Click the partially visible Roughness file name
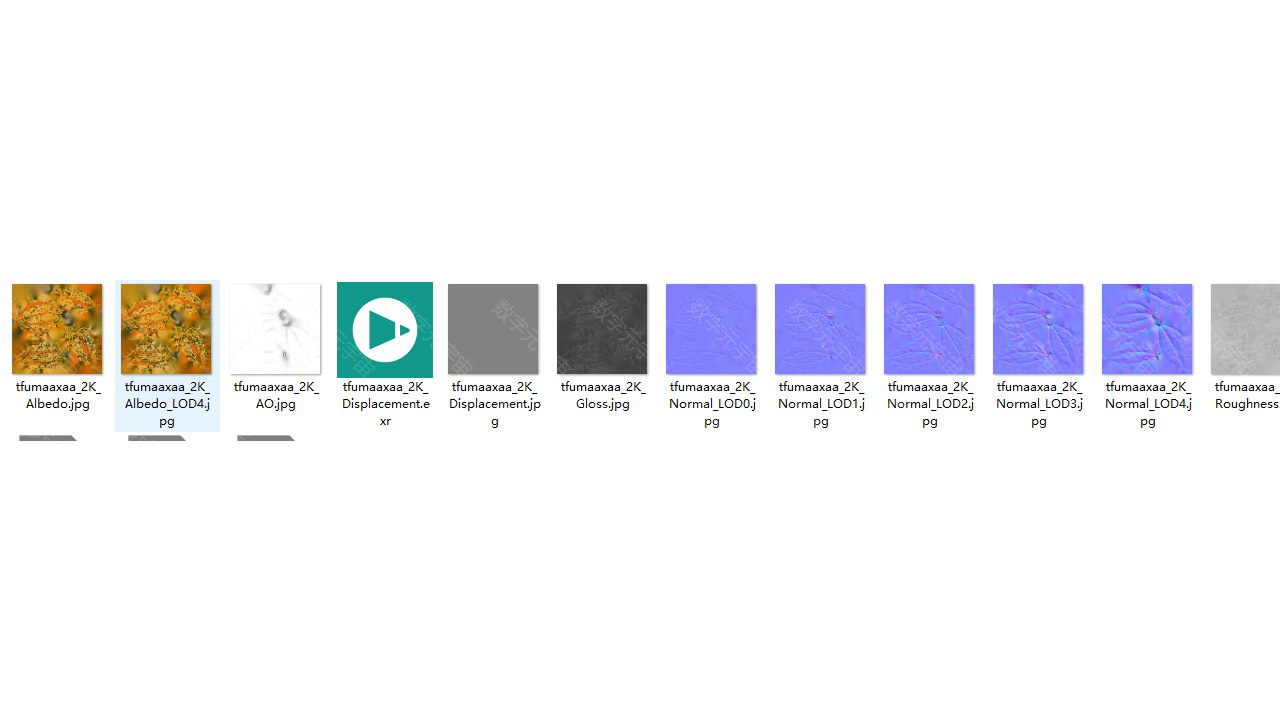 1247,395
